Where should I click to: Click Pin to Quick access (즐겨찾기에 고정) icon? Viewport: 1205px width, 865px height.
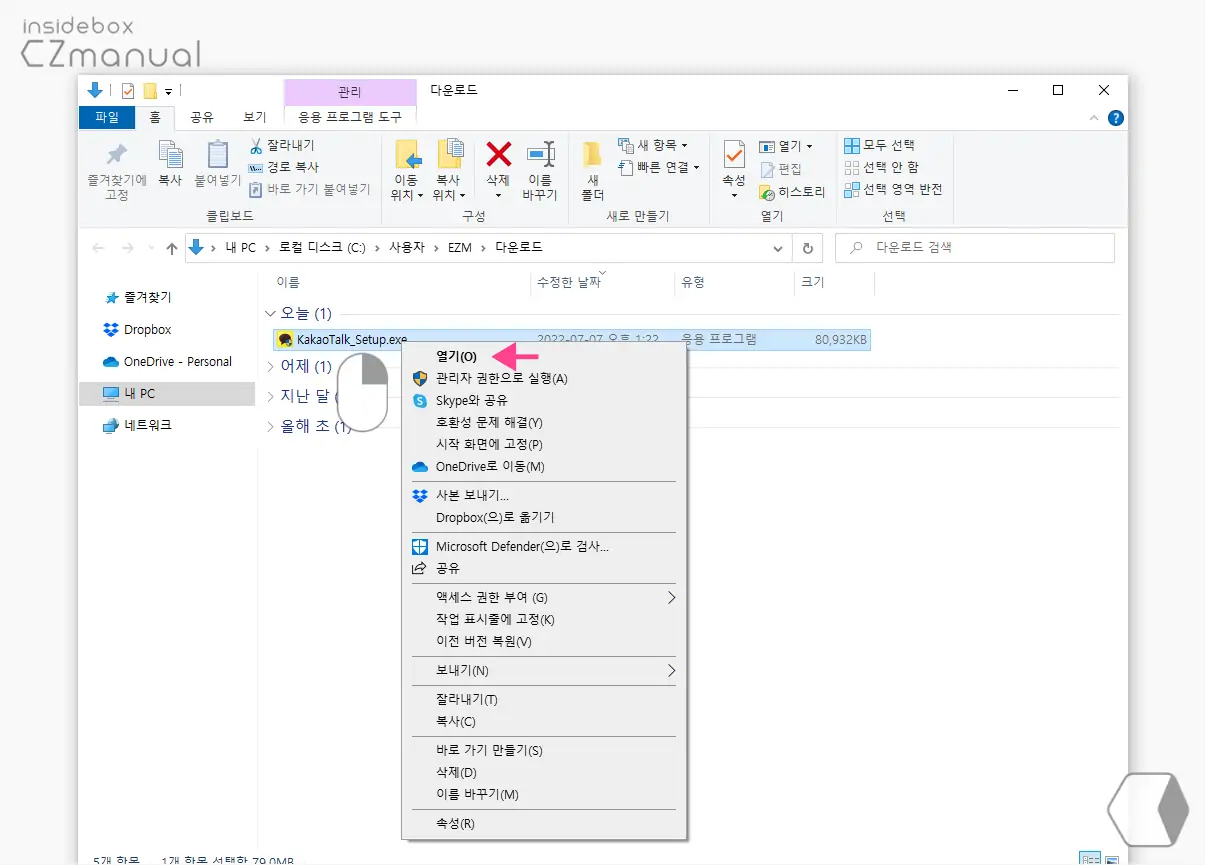click(x=117, y=155)
